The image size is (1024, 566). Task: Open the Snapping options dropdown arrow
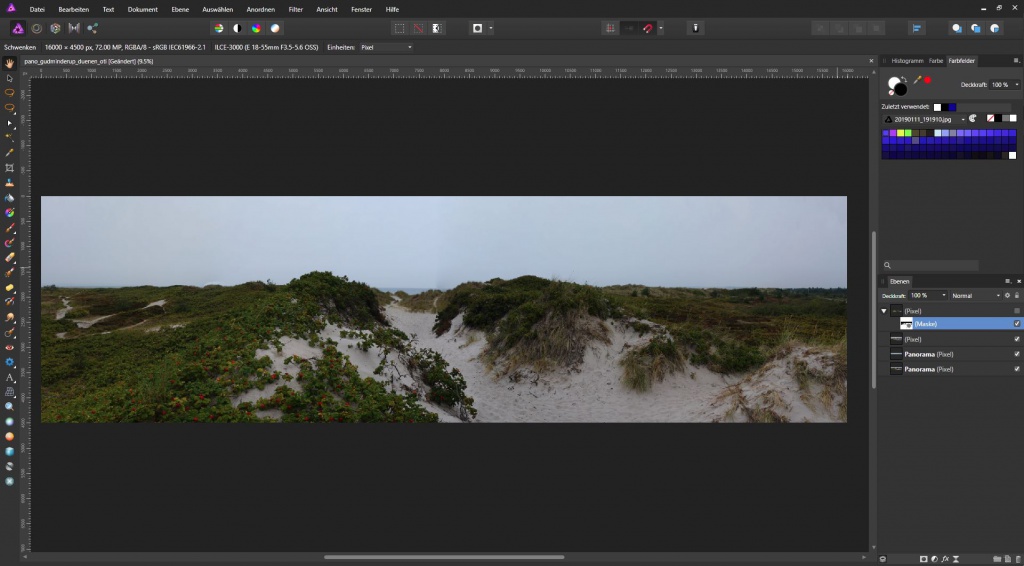[661, 28]
